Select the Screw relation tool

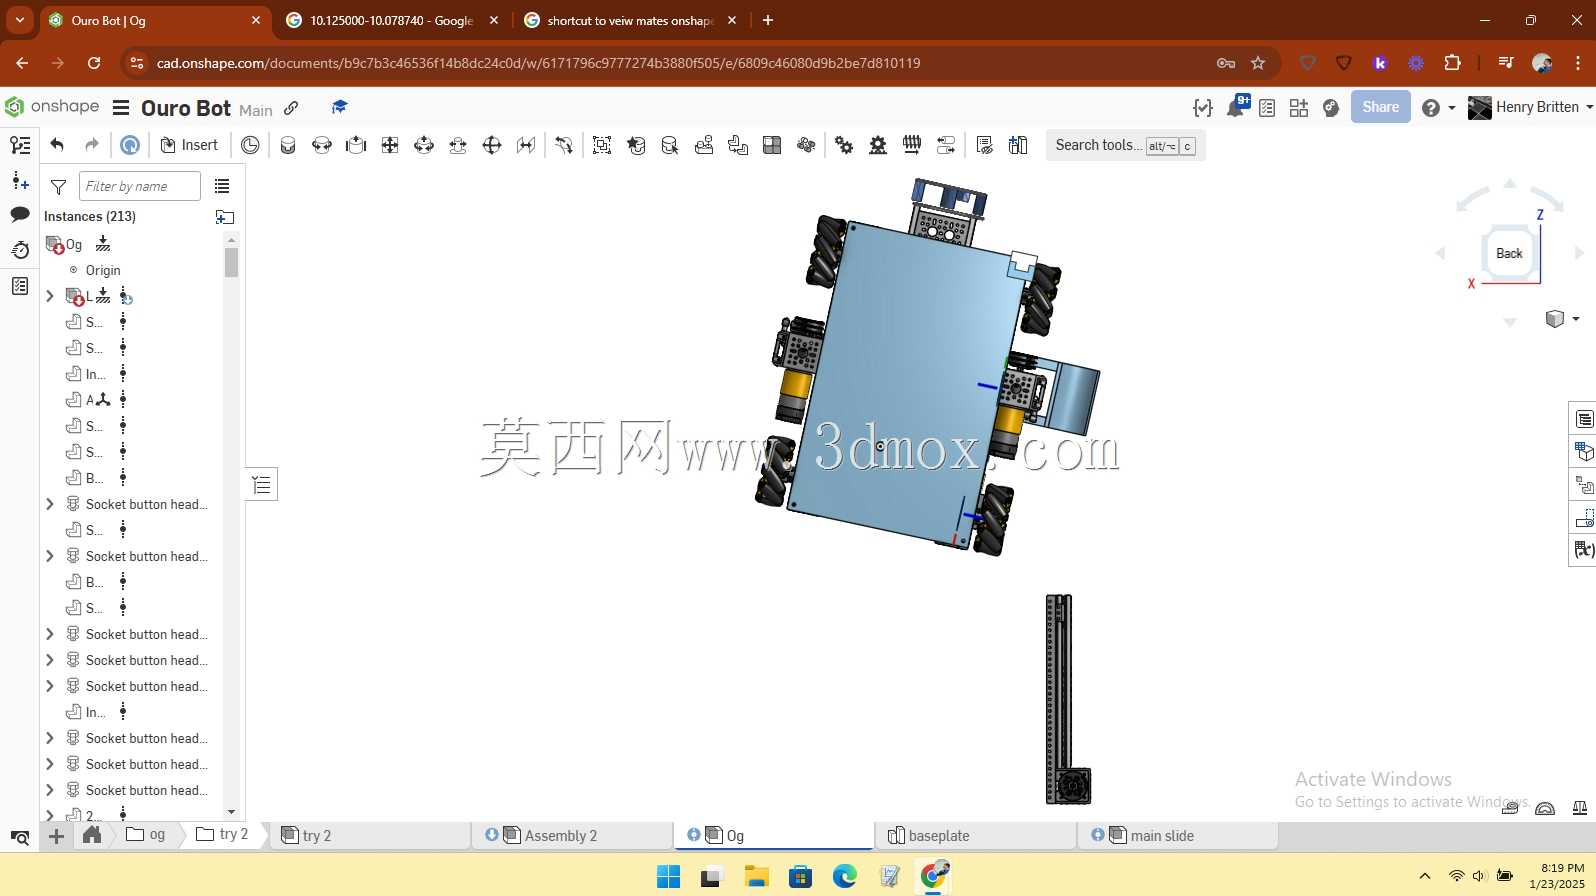pyautogui.click(x=912, y=145)
